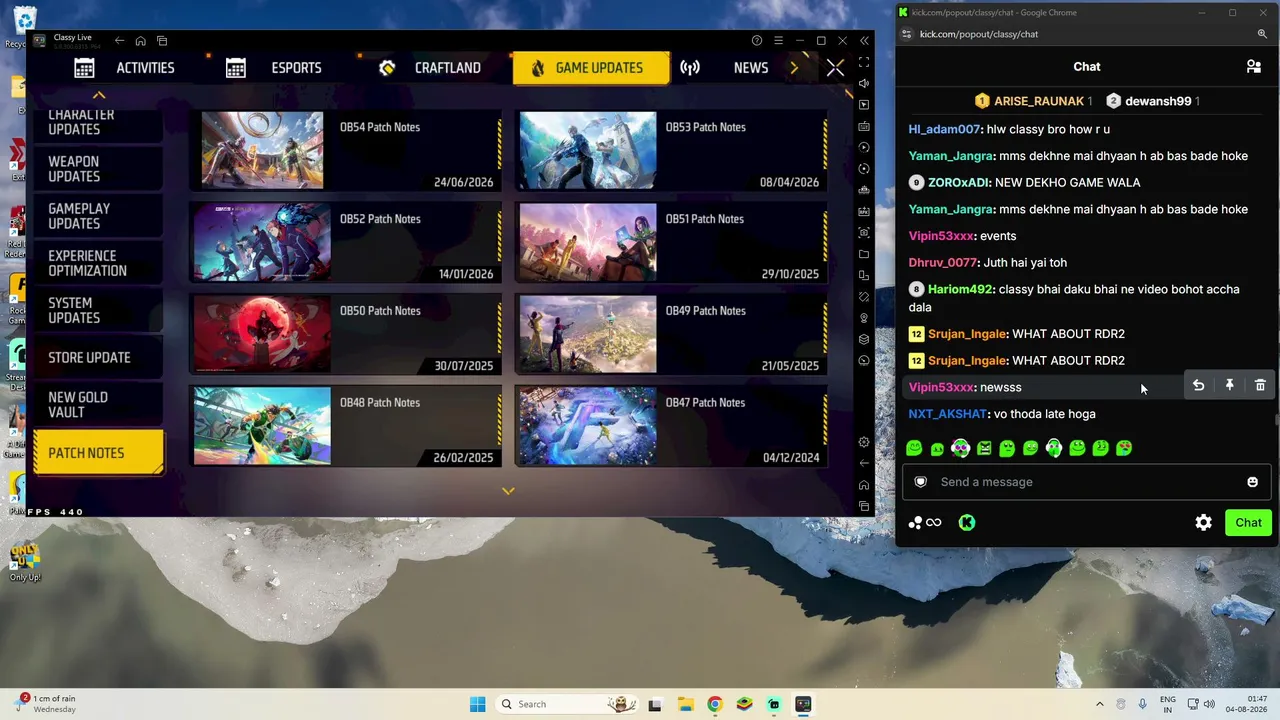Open BlueStacks icon on taskbar
This screenshot has height=720, width=1280.
pos(744,704)
